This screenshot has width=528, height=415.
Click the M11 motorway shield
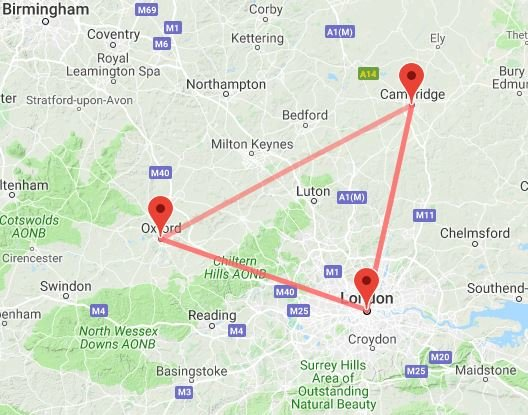click(424, 215)
